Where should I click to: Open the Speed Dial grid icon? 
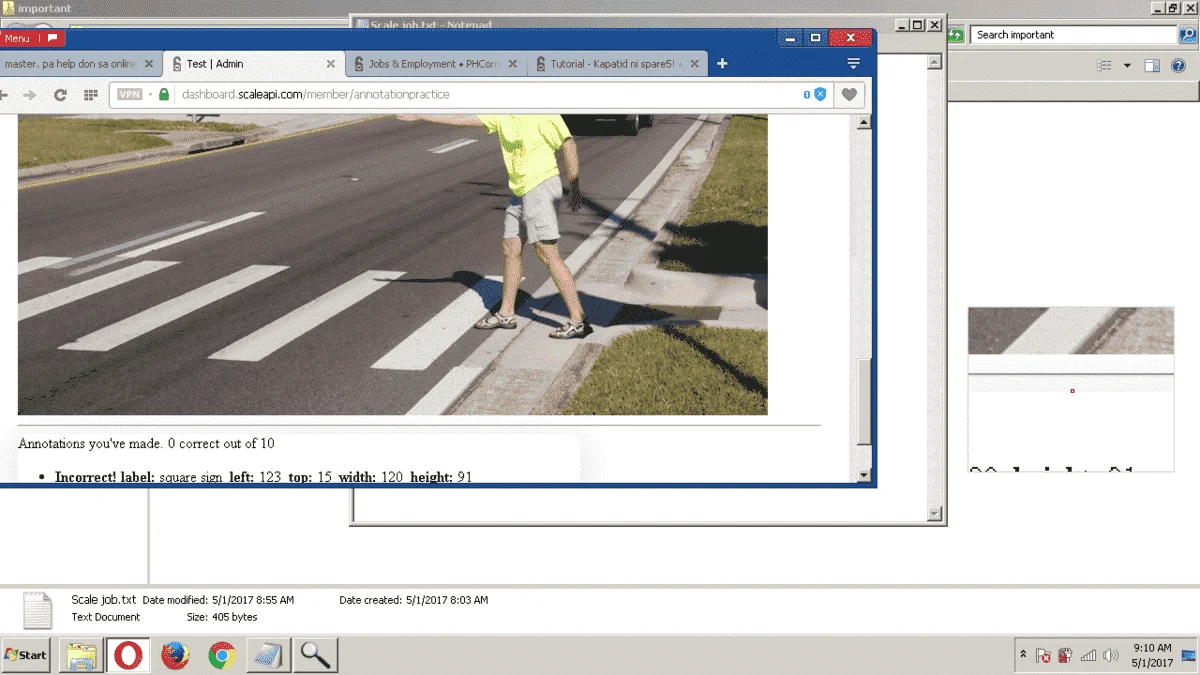point(90,95)
